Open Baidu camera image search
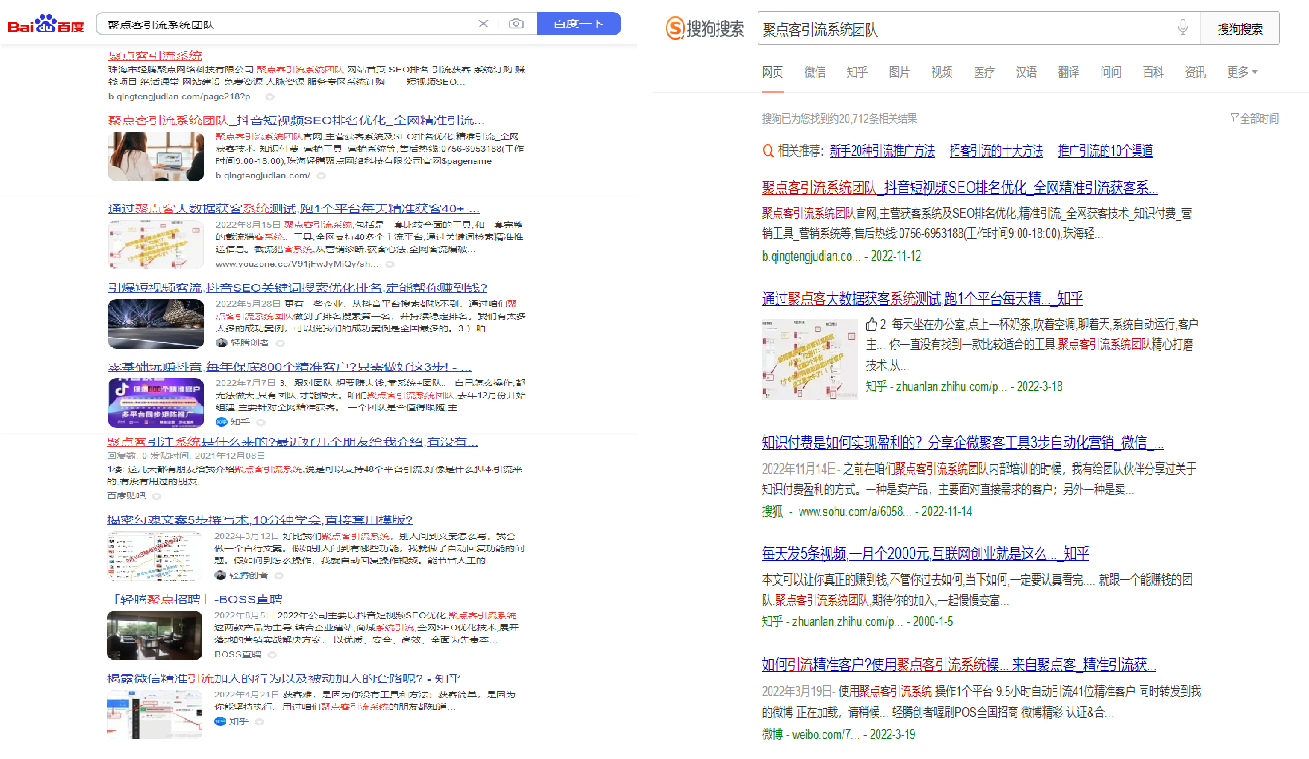This screenshot has width=1309, height=759. click(516, 23)
